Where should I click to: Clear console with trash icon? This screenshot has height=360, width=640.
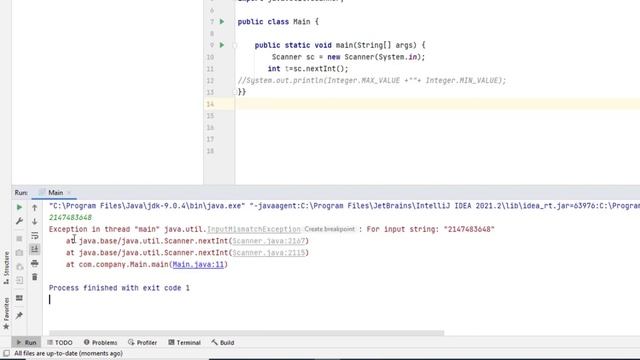coord(35,277)
